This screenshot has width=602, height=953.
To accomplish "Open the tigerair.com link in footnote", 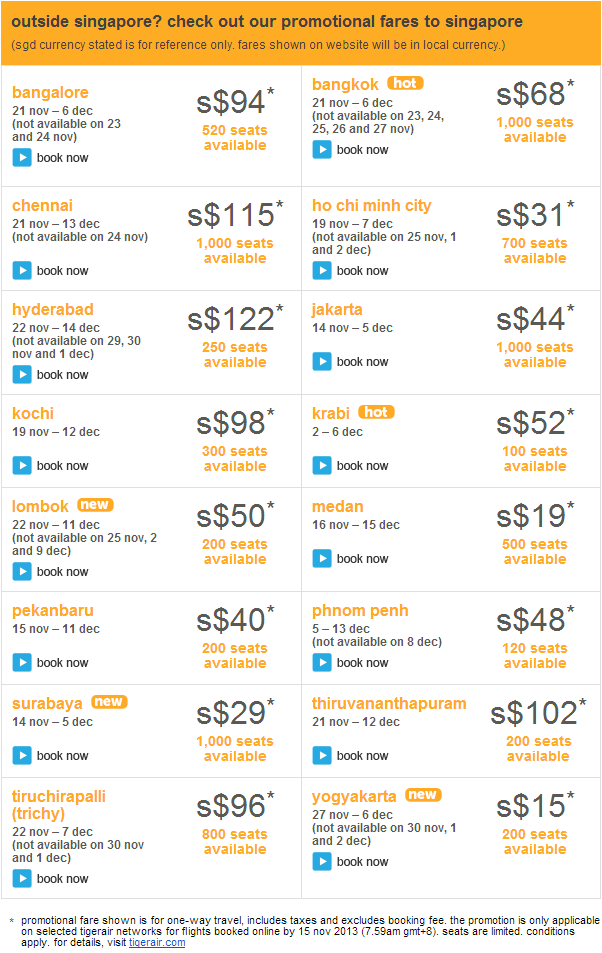I will pos(157,942).
